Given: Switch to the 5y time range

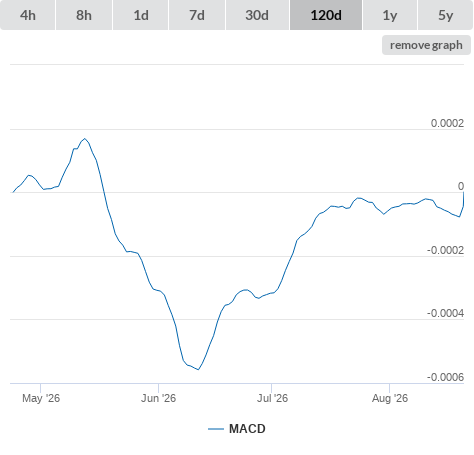Looking at the screenshot, I should (x=445, y=15).
